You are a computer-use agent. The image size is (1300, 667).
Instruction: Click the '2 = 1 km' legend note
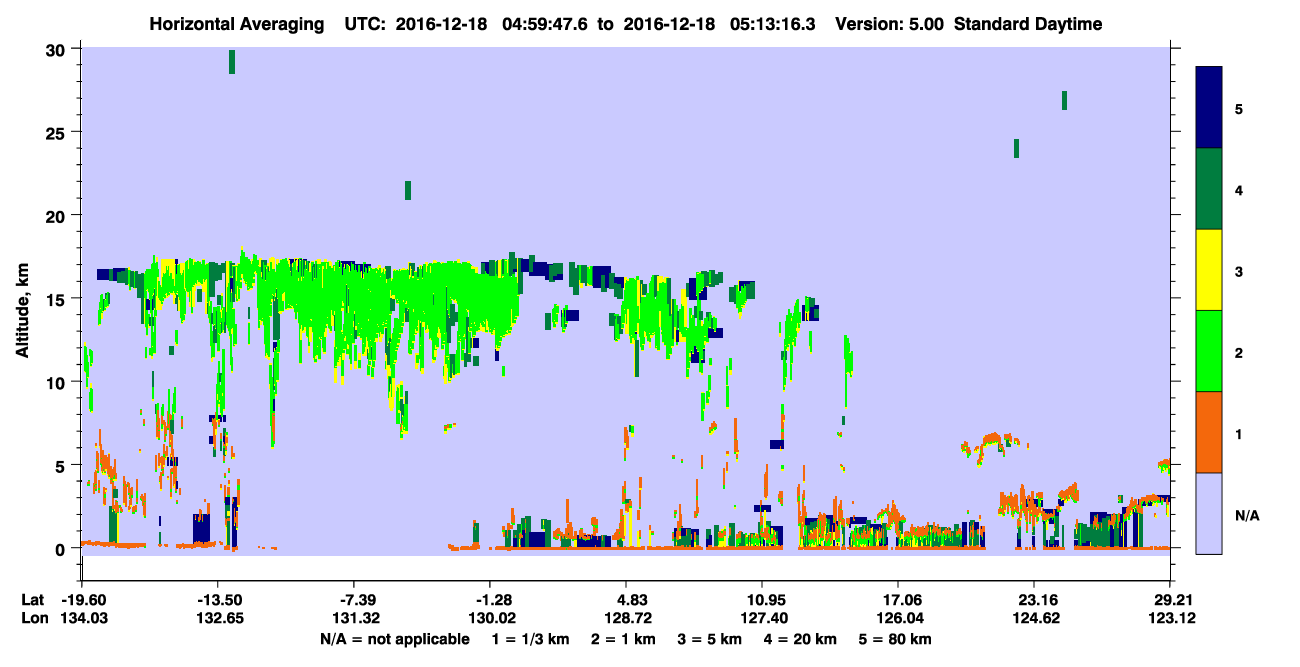[x=623, y=639]
